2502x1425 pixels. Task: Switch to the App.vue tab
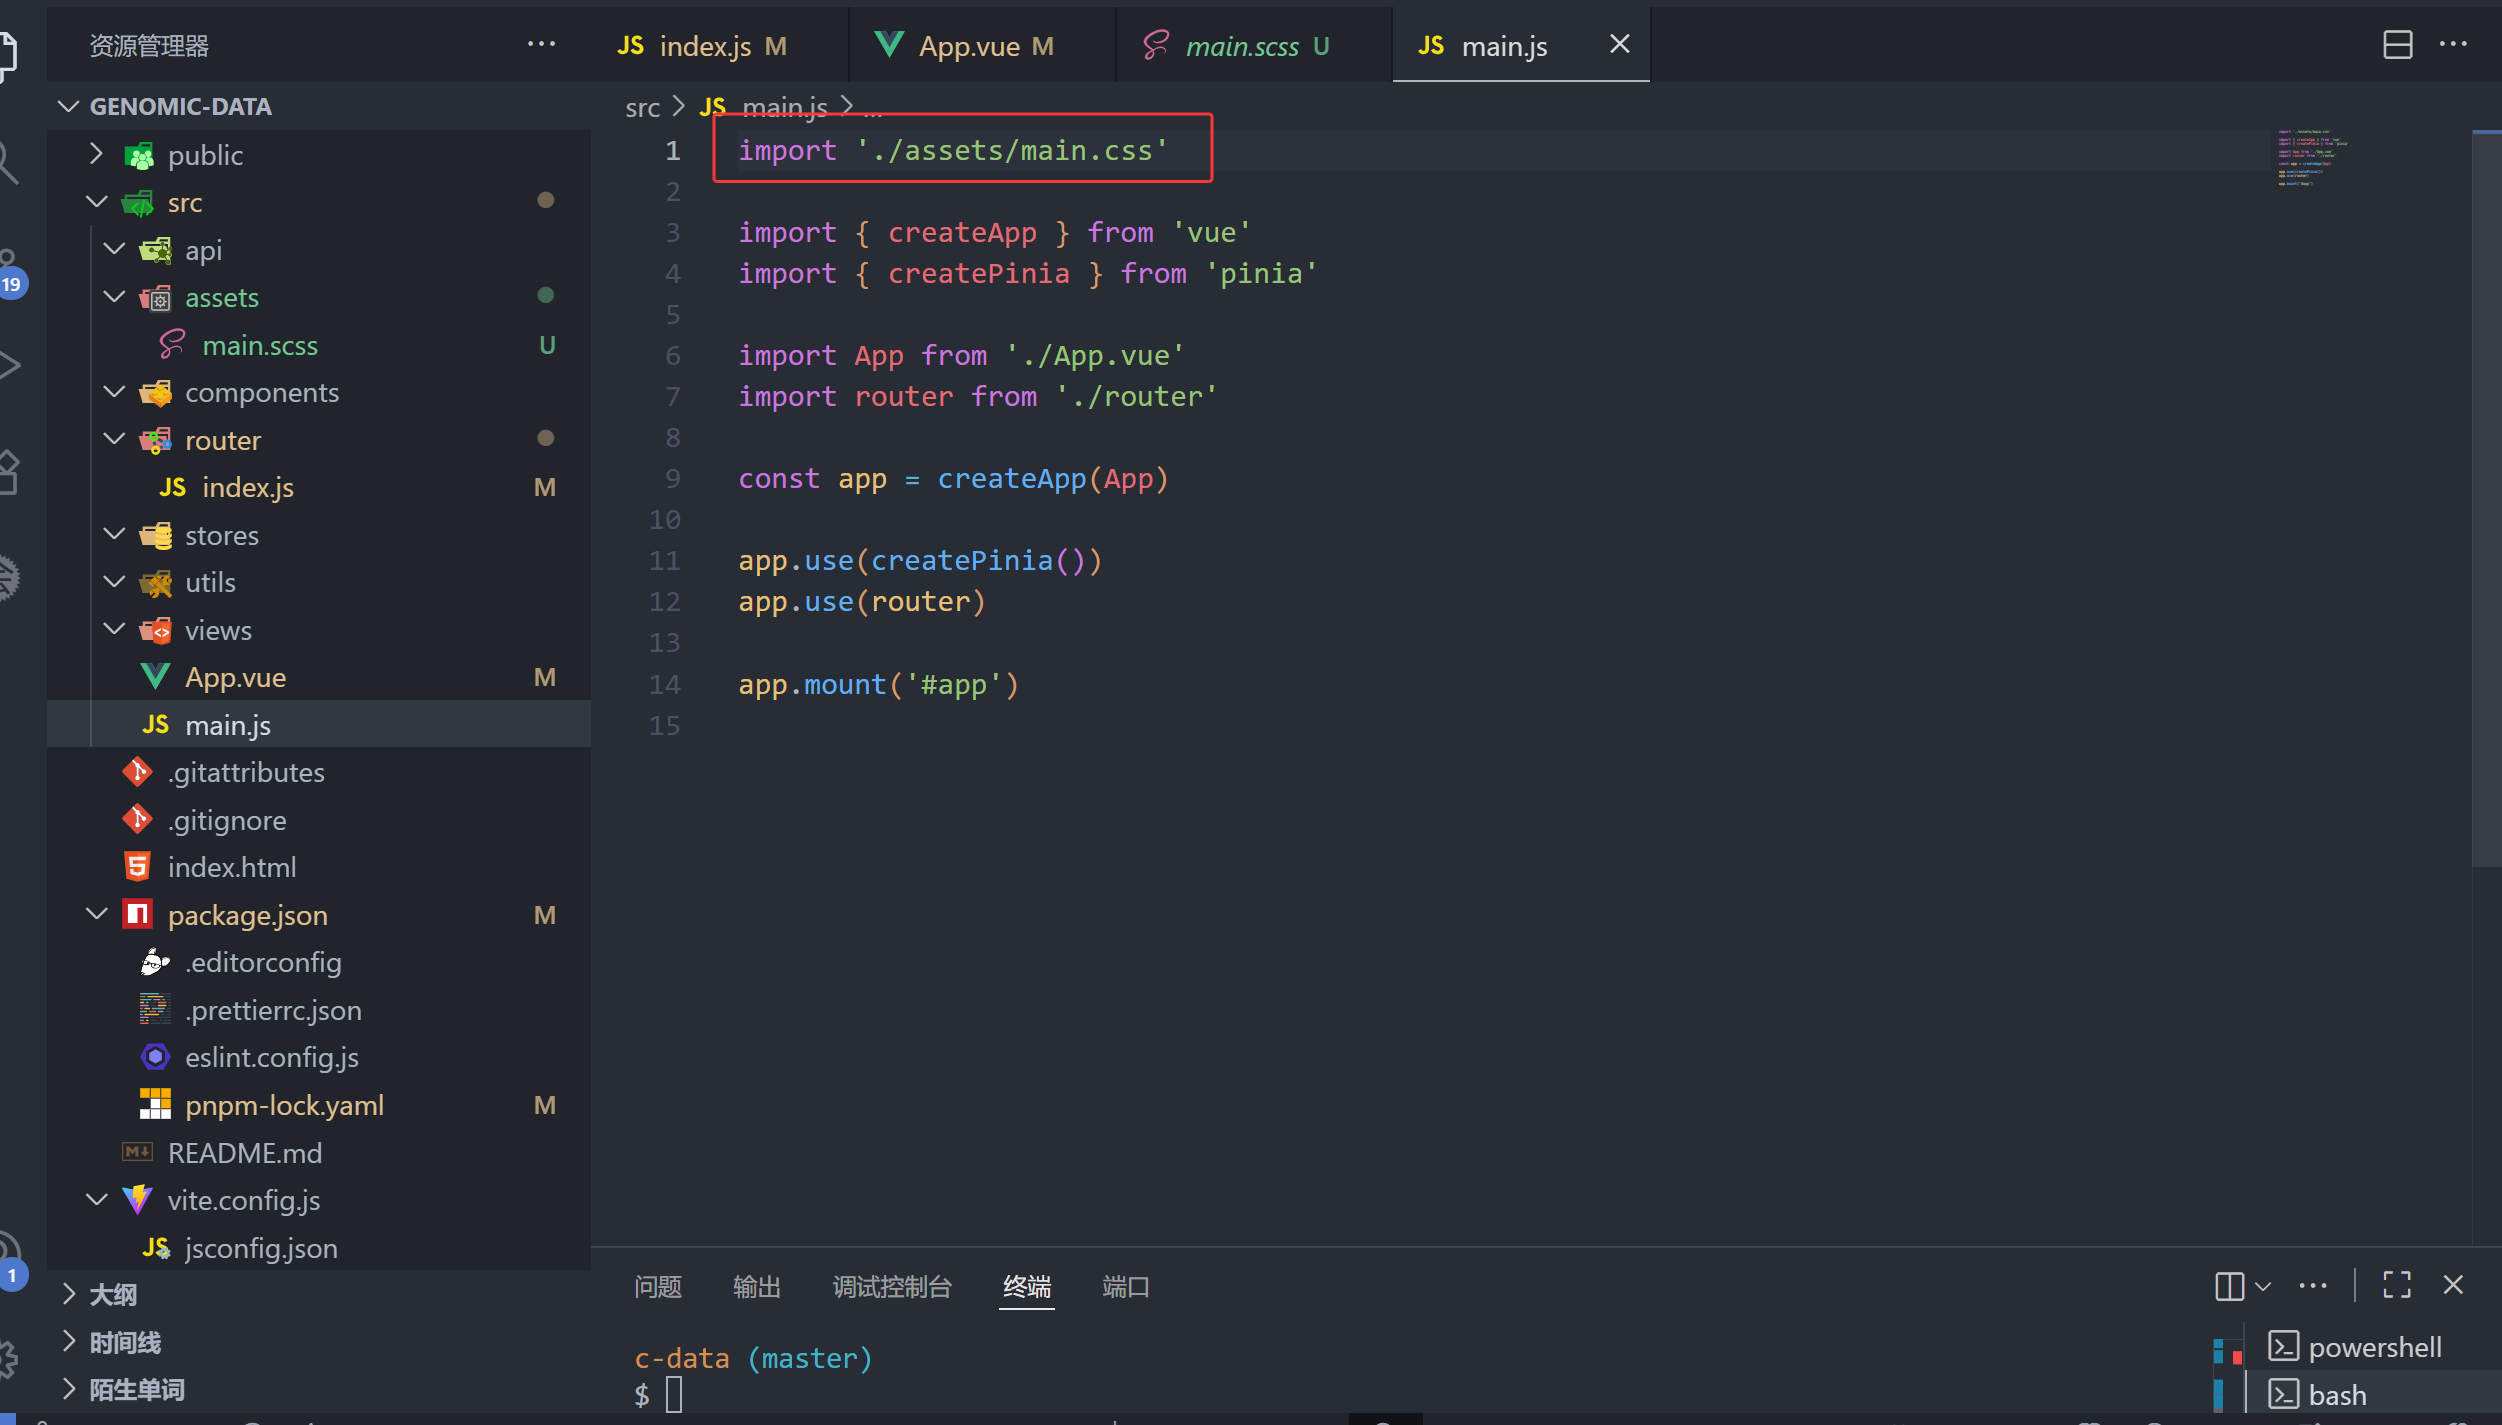pos(968,46)
